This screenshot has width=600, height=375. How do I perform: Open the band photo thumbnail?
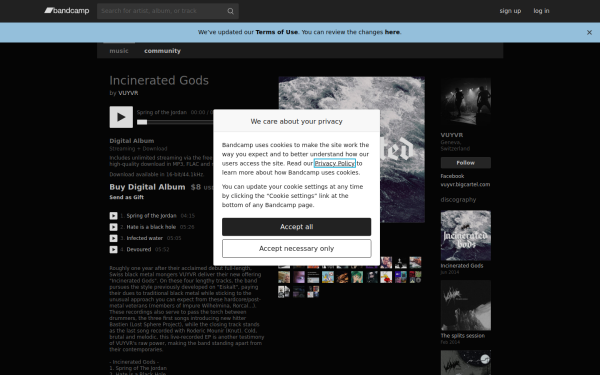[466, 102]
